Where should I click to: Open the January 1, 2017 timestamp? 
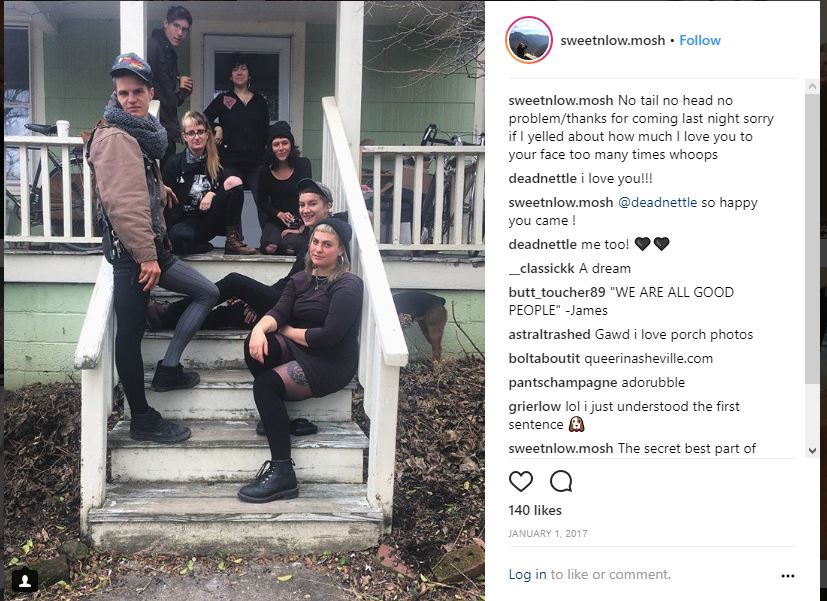[547, 534]
